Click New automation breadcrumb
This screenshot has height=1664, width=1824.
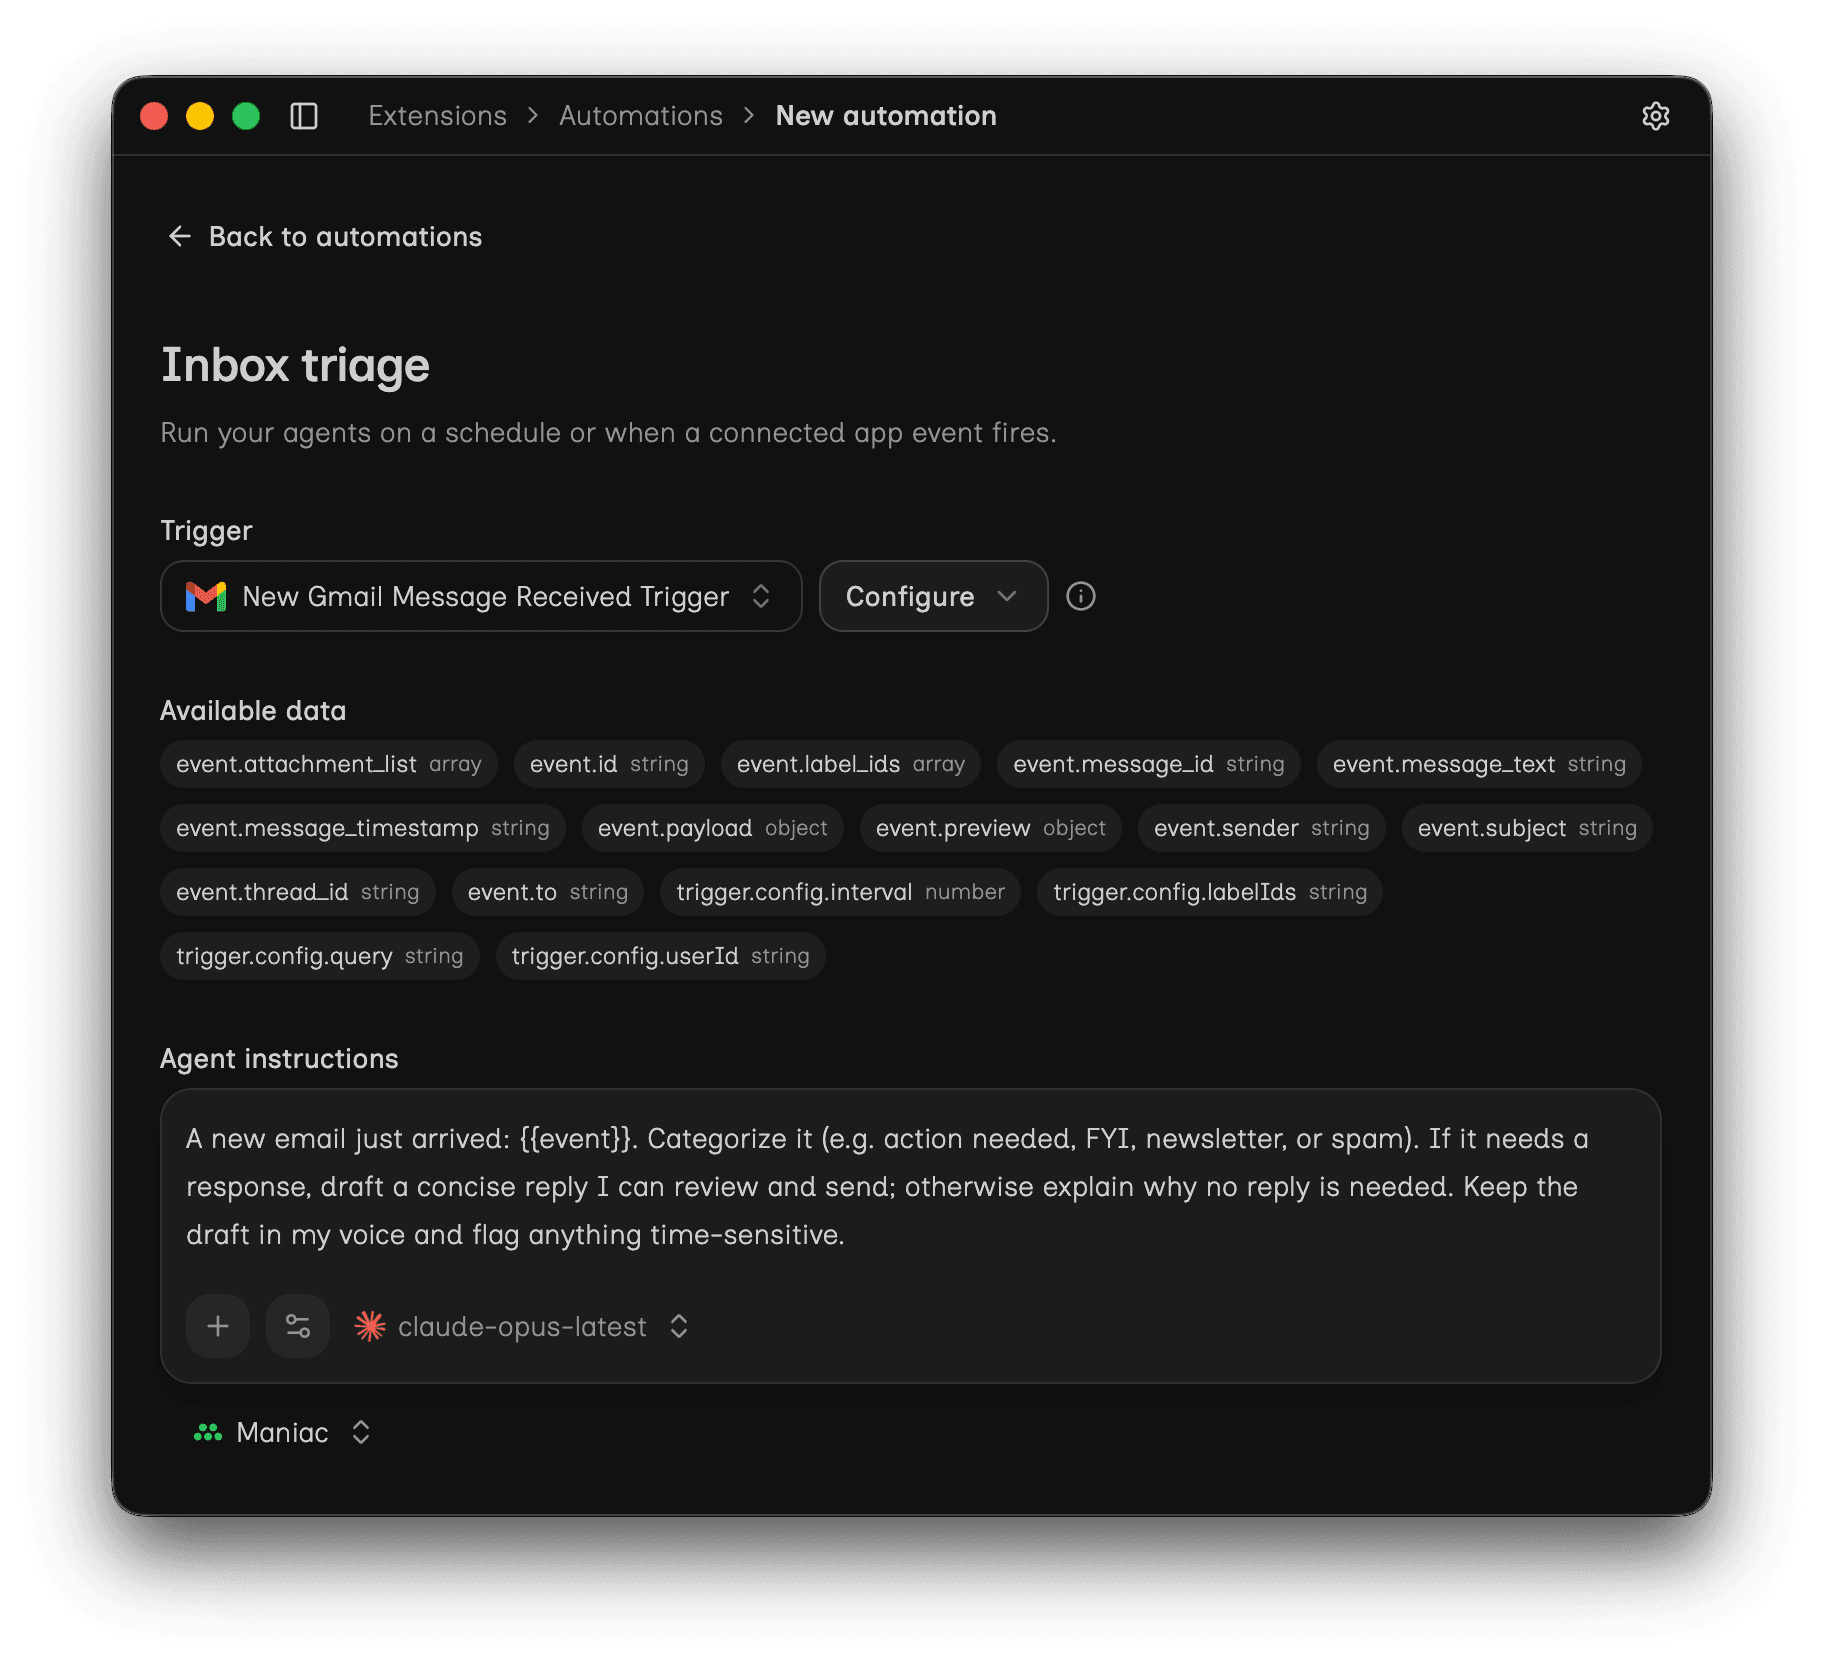click(x=886, y=116)
